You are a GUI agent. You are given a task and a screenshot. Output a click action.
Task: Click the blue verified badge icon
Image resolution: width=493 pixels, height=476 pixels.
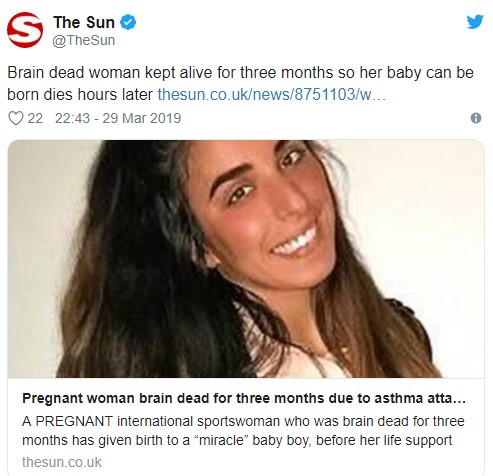coord(128,22)
